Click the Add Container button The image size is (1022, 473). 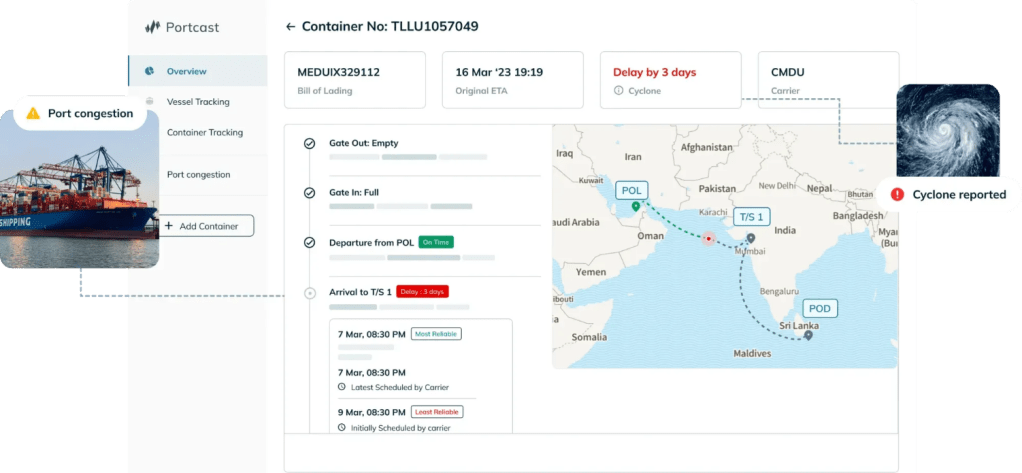[207, 226]
